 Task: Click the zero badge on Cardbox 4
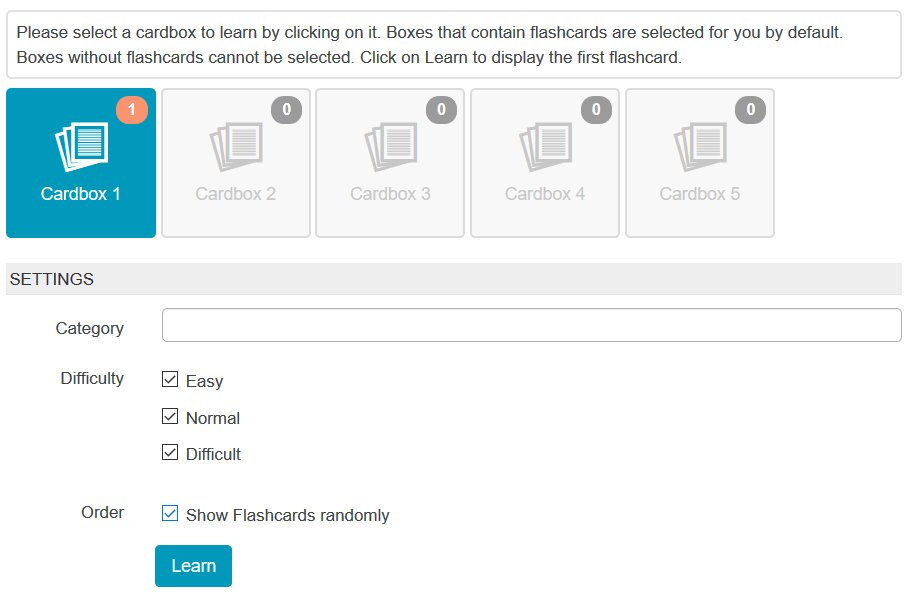click(x=595, y=110)
